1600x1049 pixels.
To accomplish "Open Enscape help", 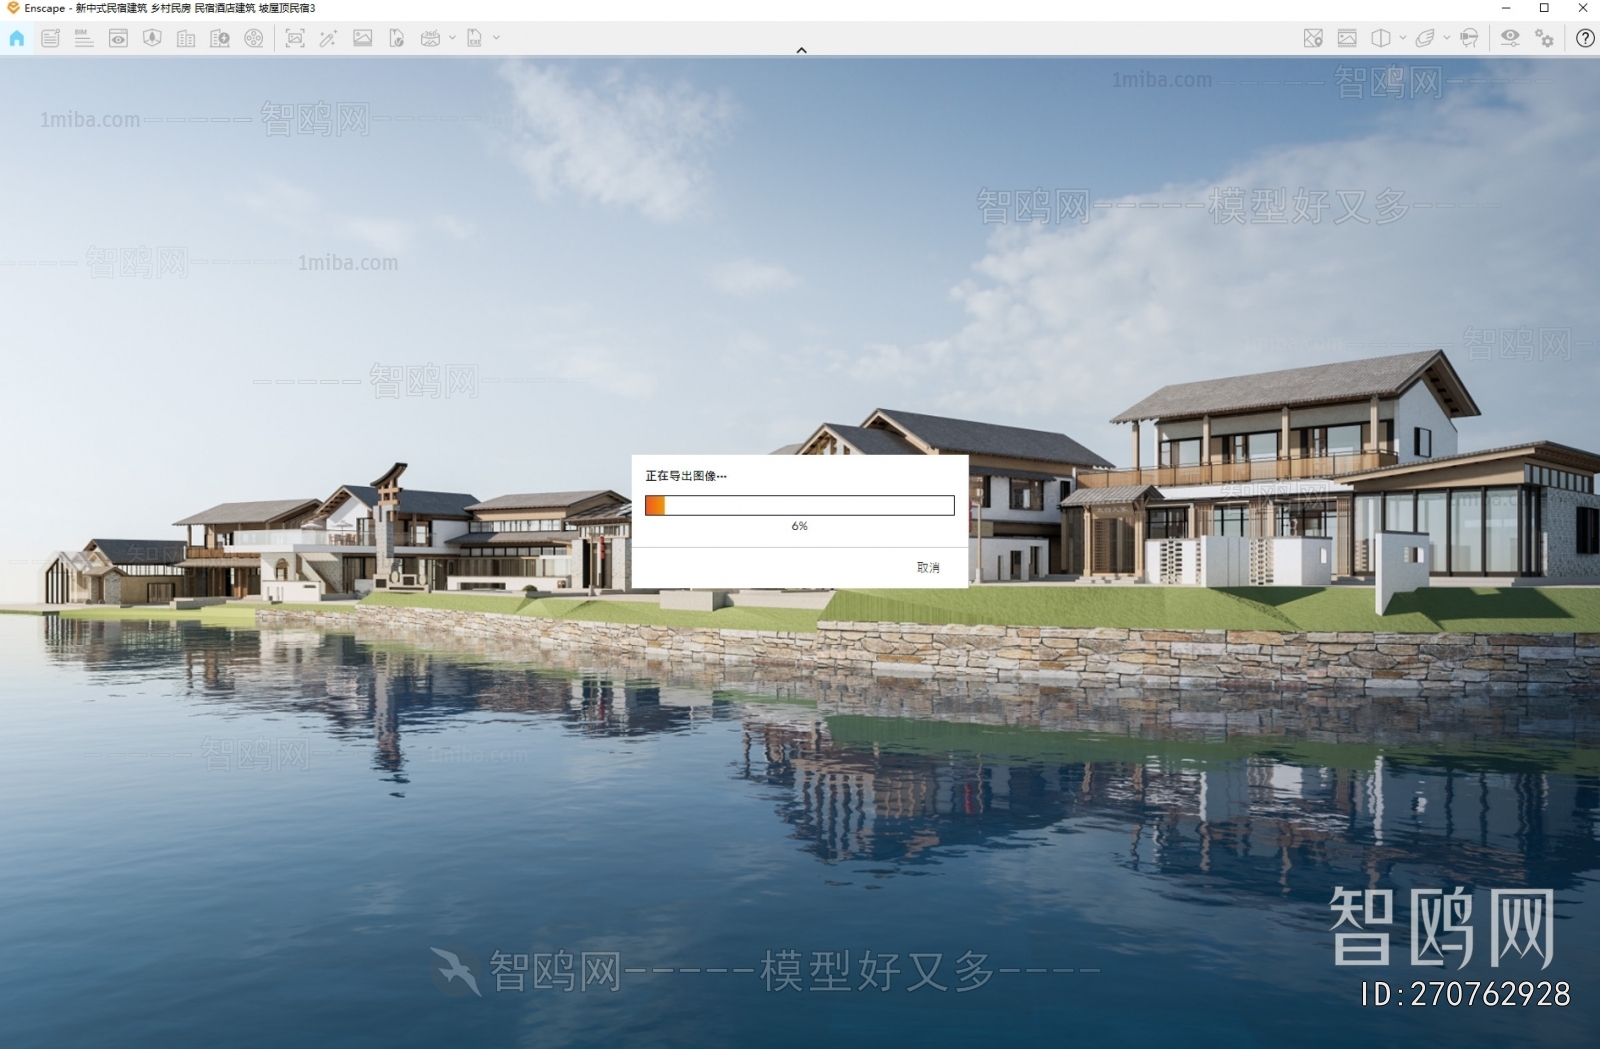I will pyautogui.click(x=1586, y=38).
